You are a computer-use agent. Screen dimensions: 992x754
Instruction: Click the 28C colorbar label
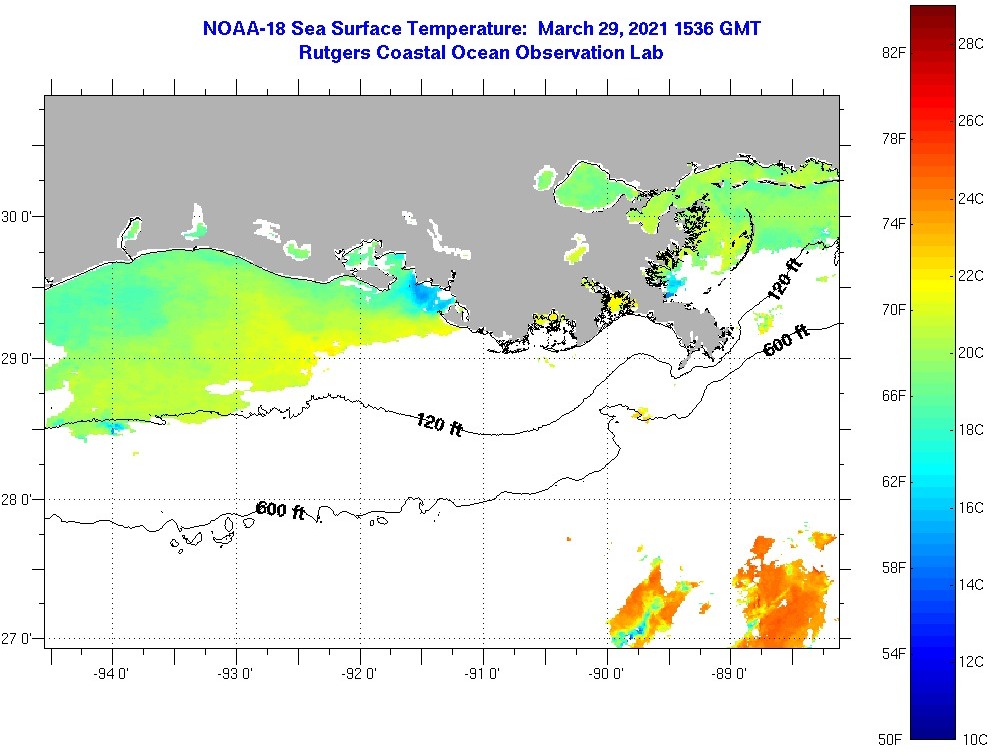click(971, 44)
